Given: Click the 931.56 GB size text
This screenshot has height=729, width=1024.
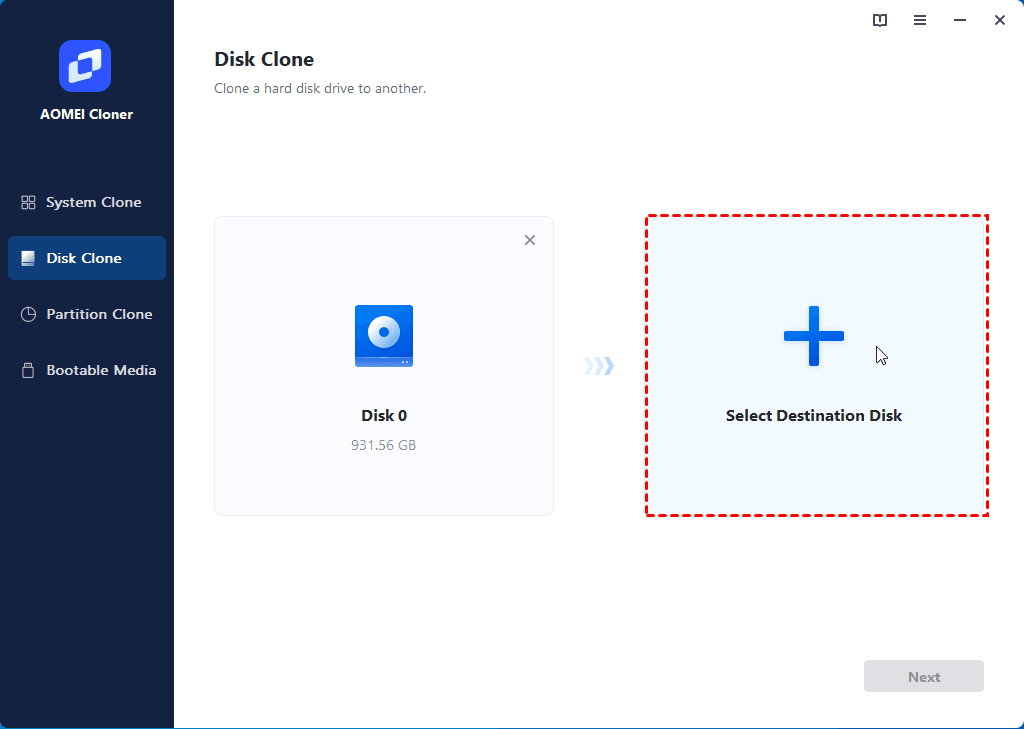Looking at the screenshot, I should 383,445.
